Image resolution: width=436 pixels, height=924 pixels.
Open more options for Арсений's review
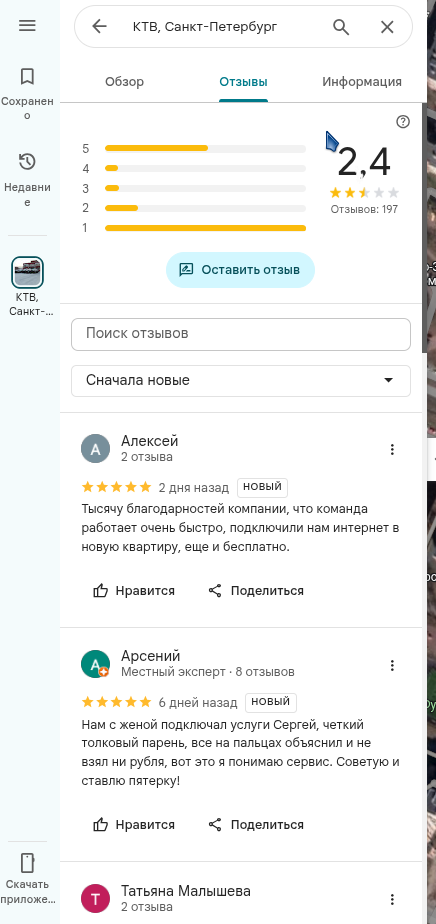(392, 665)
